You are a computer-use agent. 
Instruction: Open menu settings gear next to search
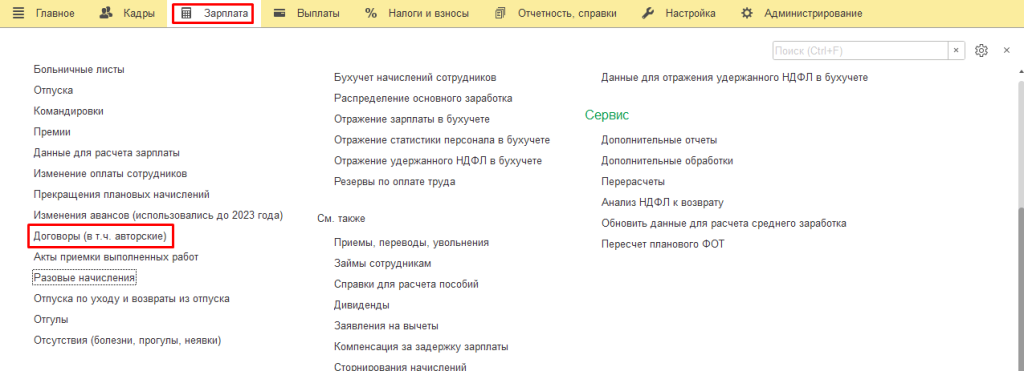(981, 50)
